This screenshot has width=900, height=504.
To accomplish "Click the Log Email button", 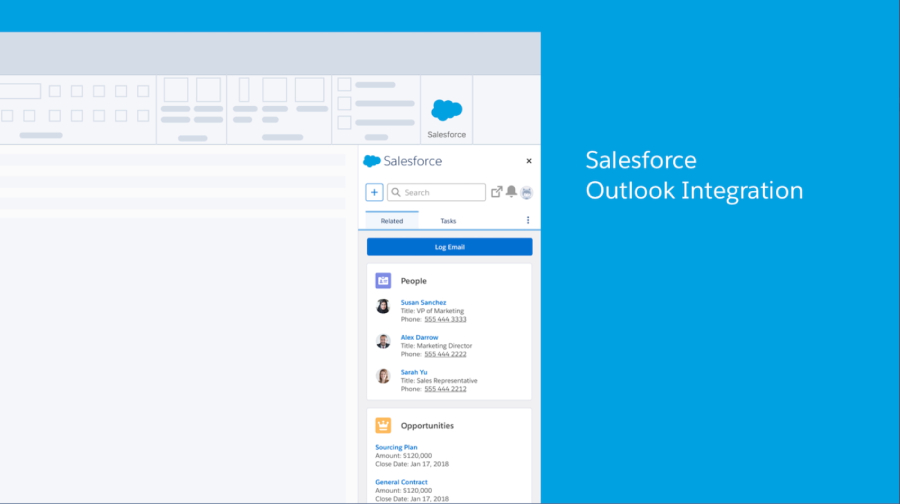I will click(x=449, y=247).
